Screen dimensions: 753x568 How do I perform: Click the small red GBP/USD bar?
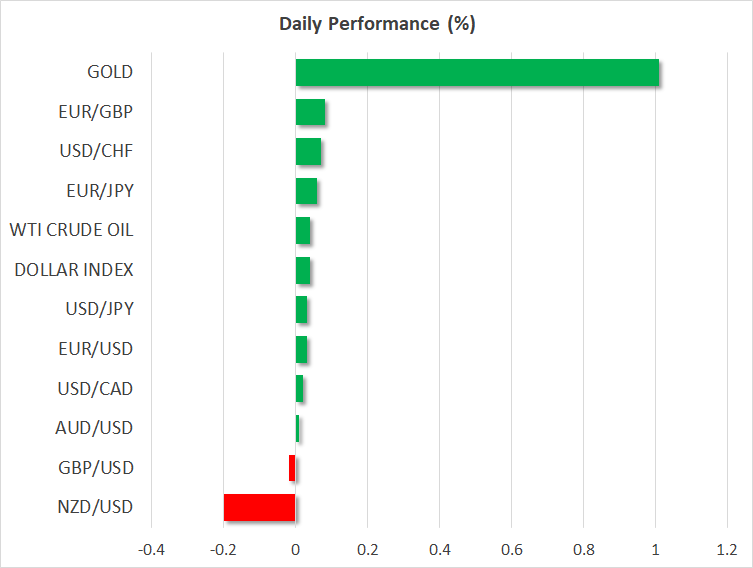tap(292, 468)
